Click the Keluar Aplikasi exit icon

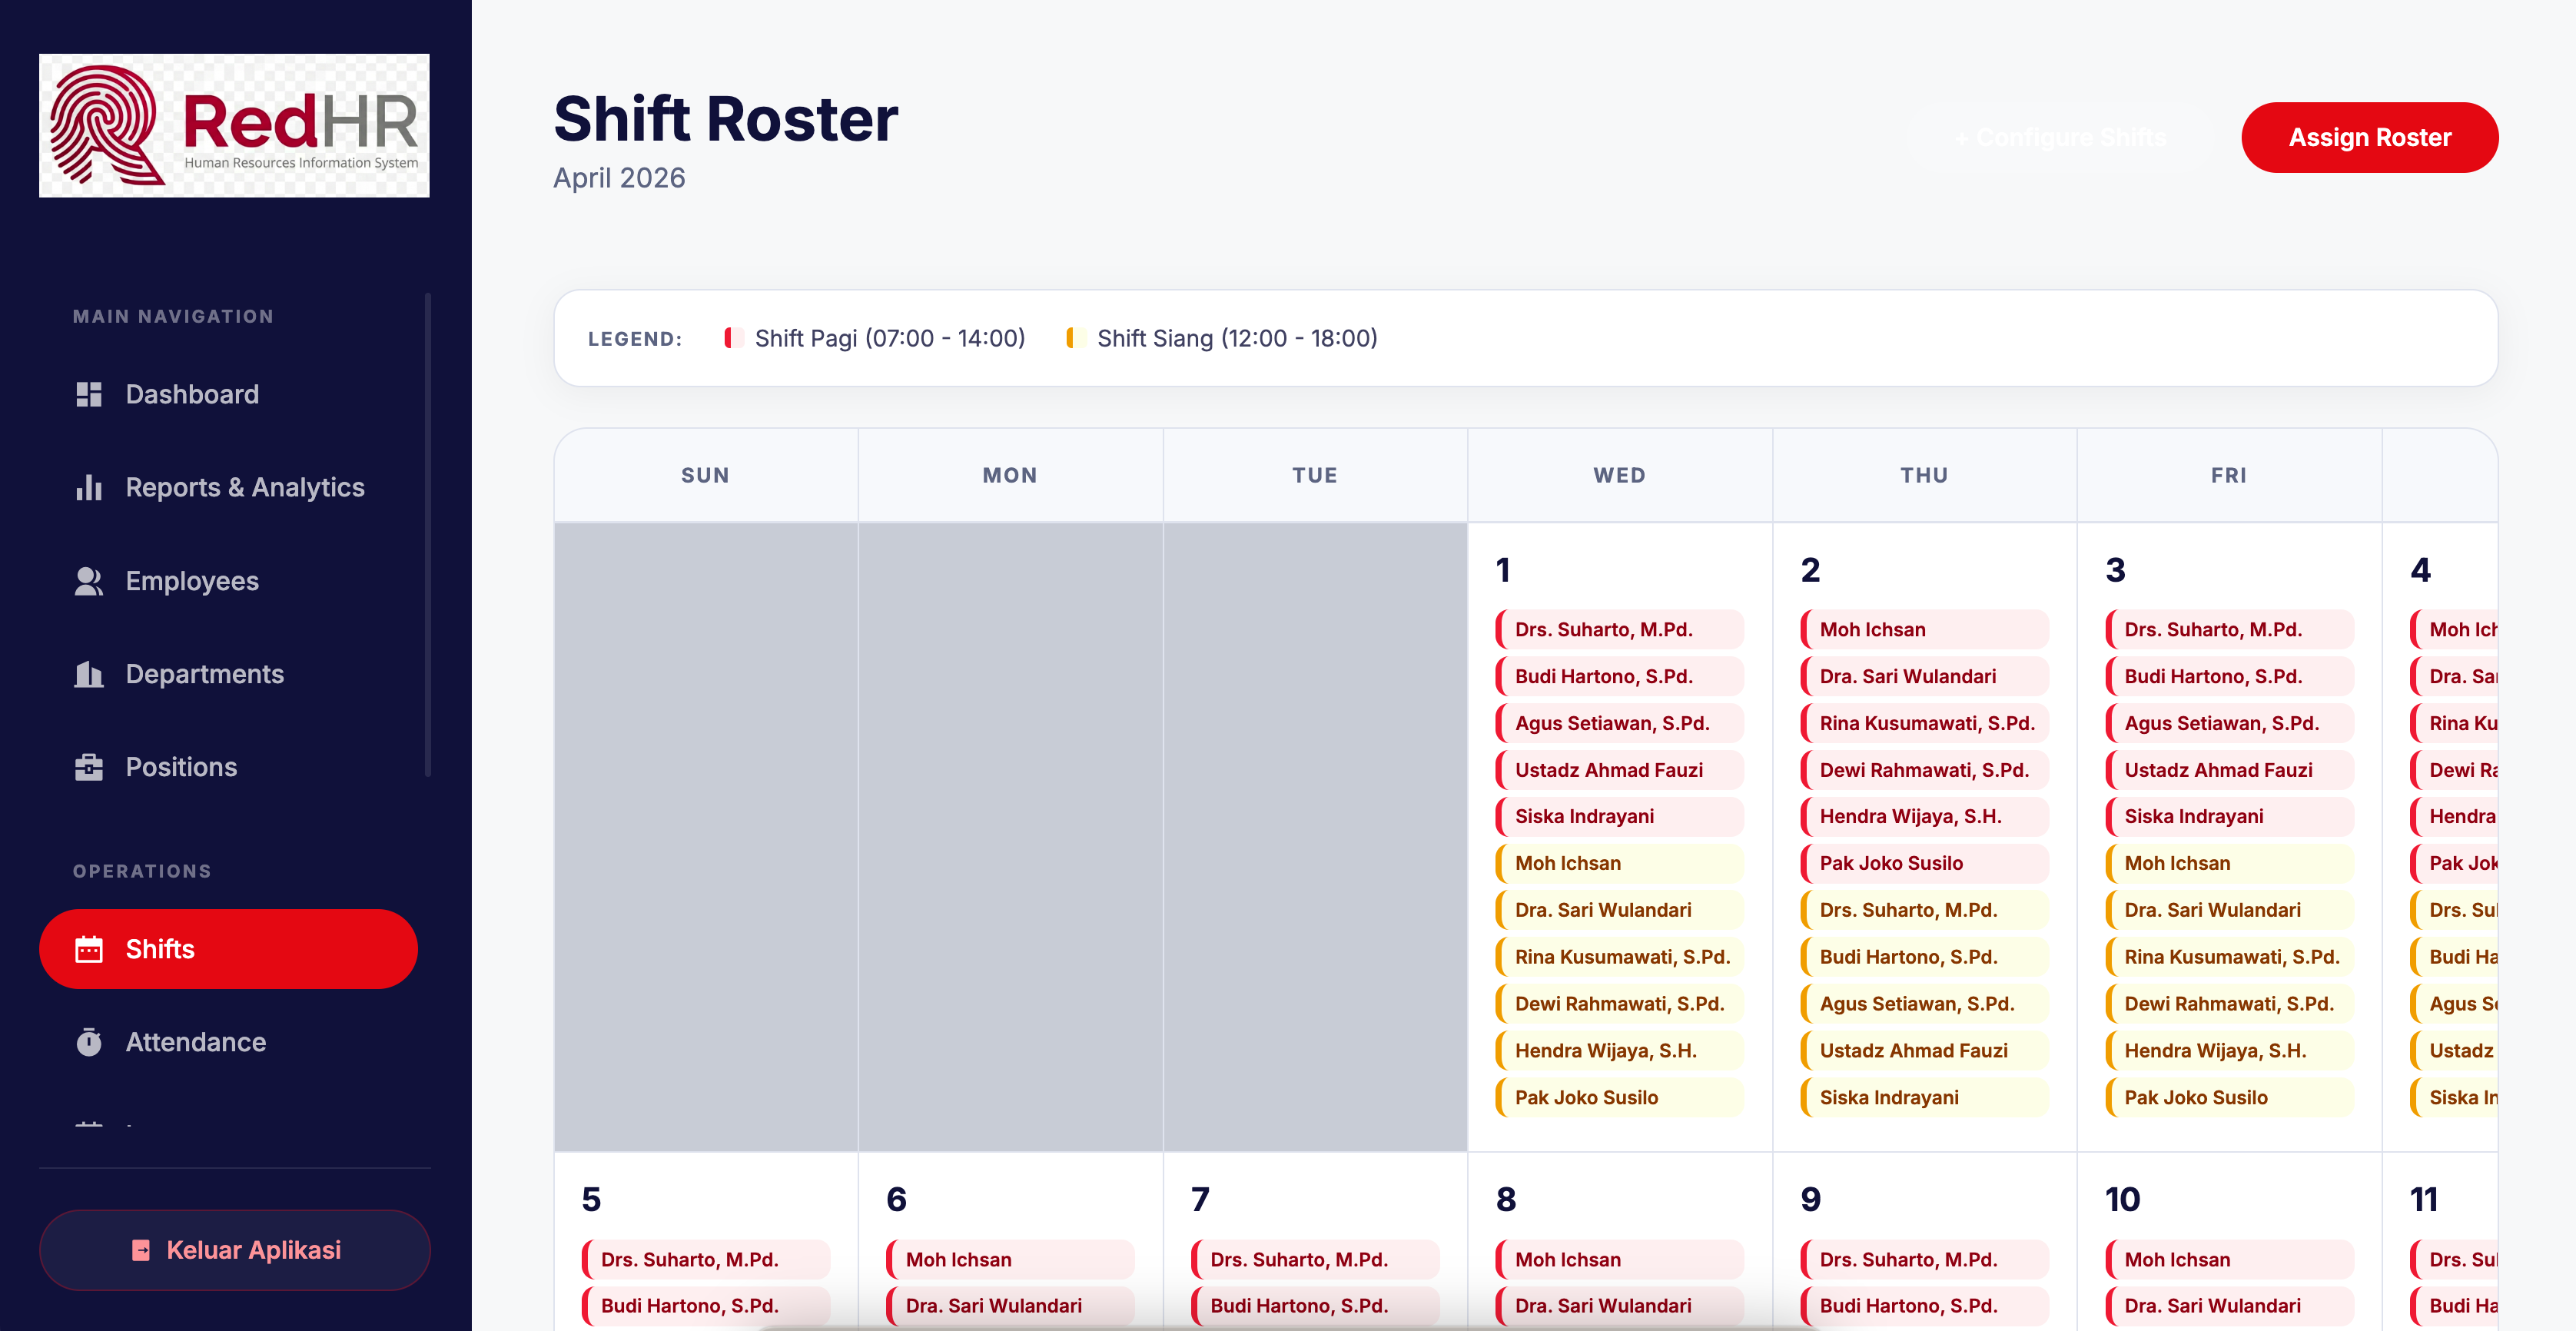[141, 1250]
